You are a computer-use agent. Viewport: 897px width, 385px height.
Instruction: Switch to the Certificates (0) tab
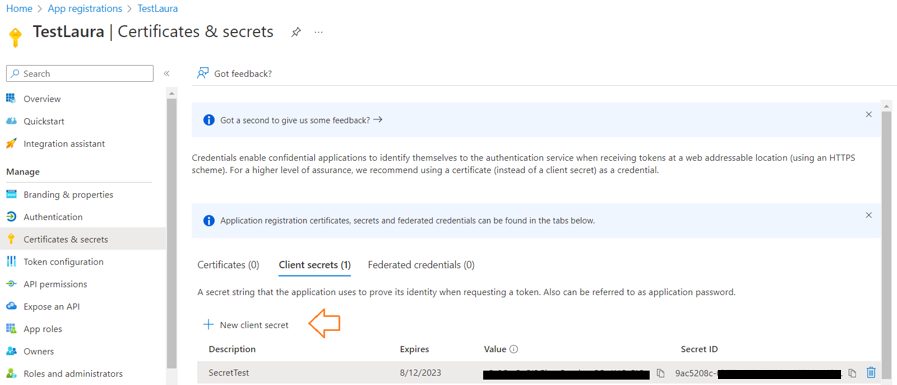(228, 265)
